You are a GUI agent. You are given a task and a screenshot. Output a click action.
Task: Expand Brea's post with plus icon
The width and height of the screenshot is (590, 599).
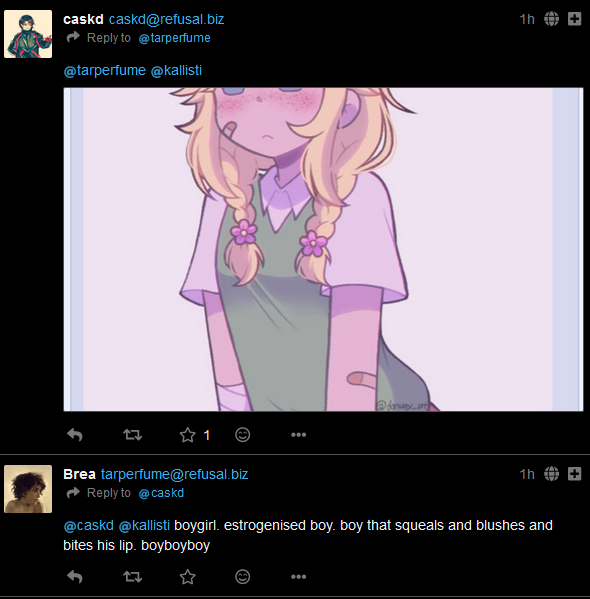pos(574,474)
